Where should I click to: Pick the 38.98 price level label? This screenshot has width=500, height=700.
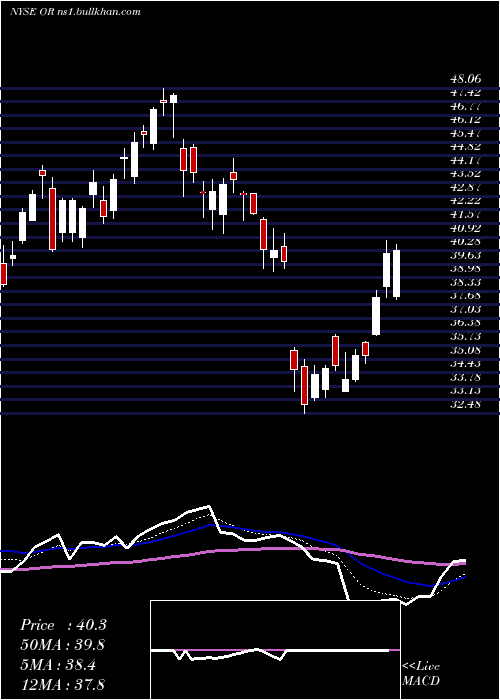(464, 269)
